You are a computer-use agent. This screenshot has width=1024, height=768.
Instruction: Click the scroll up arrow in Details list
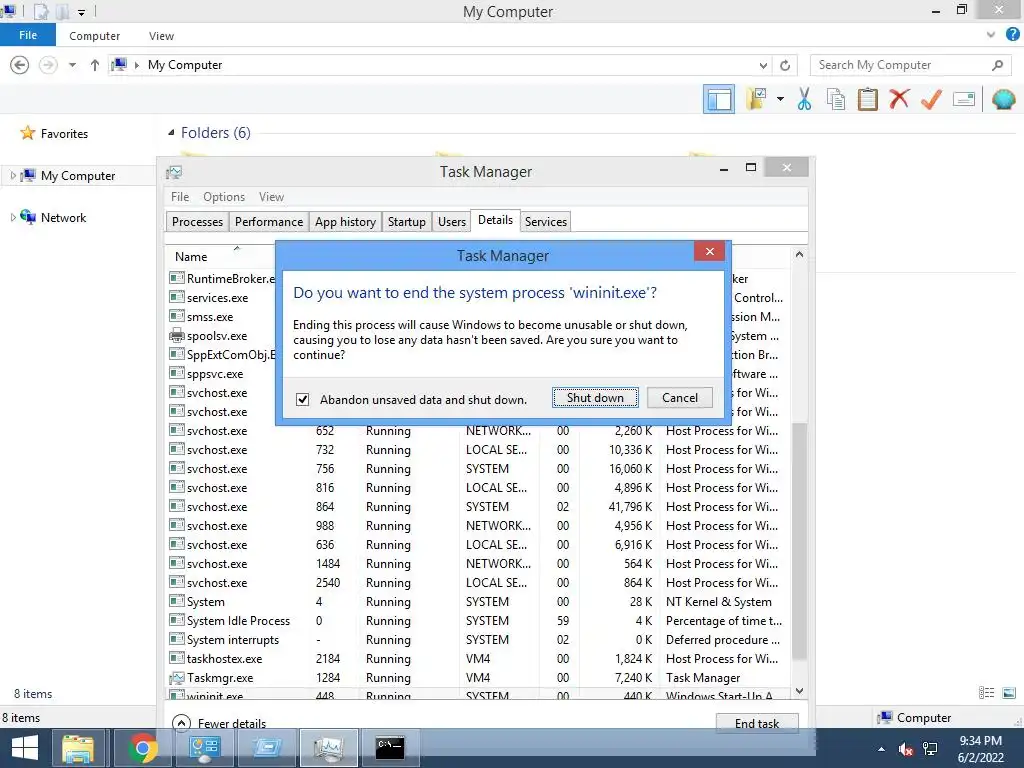coord(799,255)
